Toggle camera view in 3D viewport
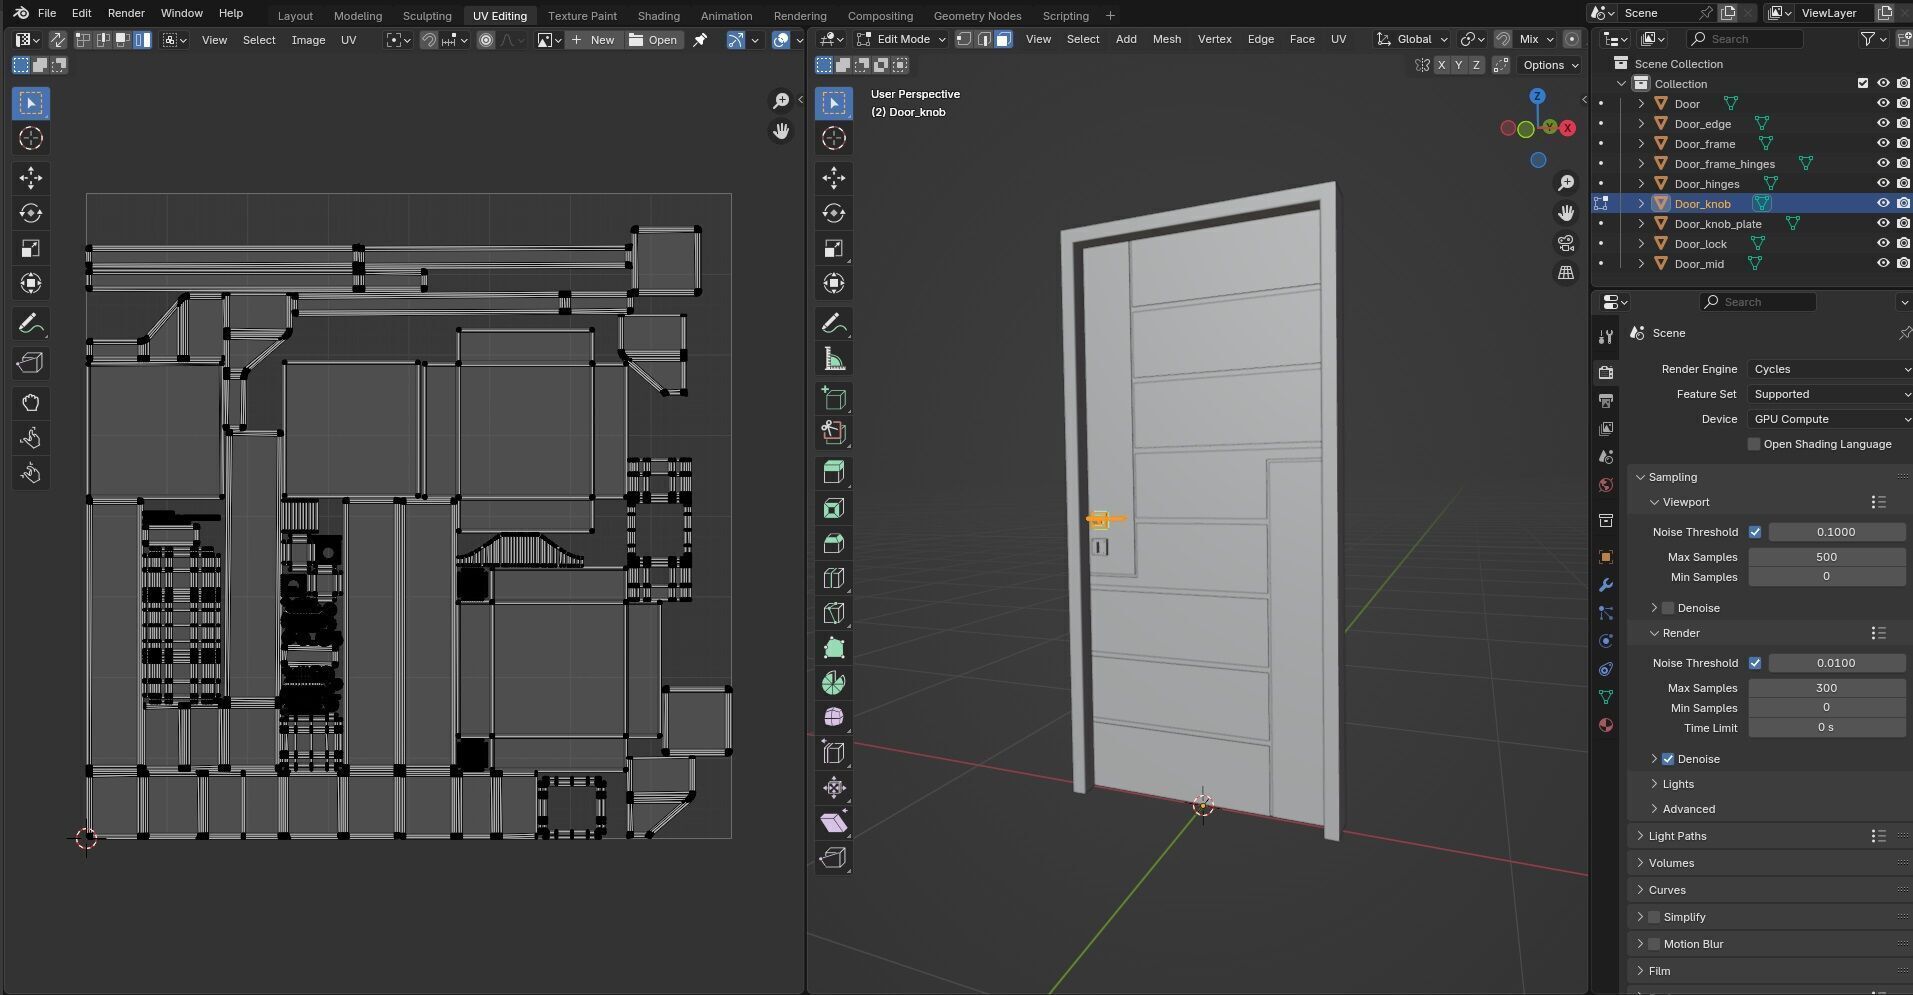Screen dimensions: 1913x995 pyautogui.click(x=1566, y=243)
